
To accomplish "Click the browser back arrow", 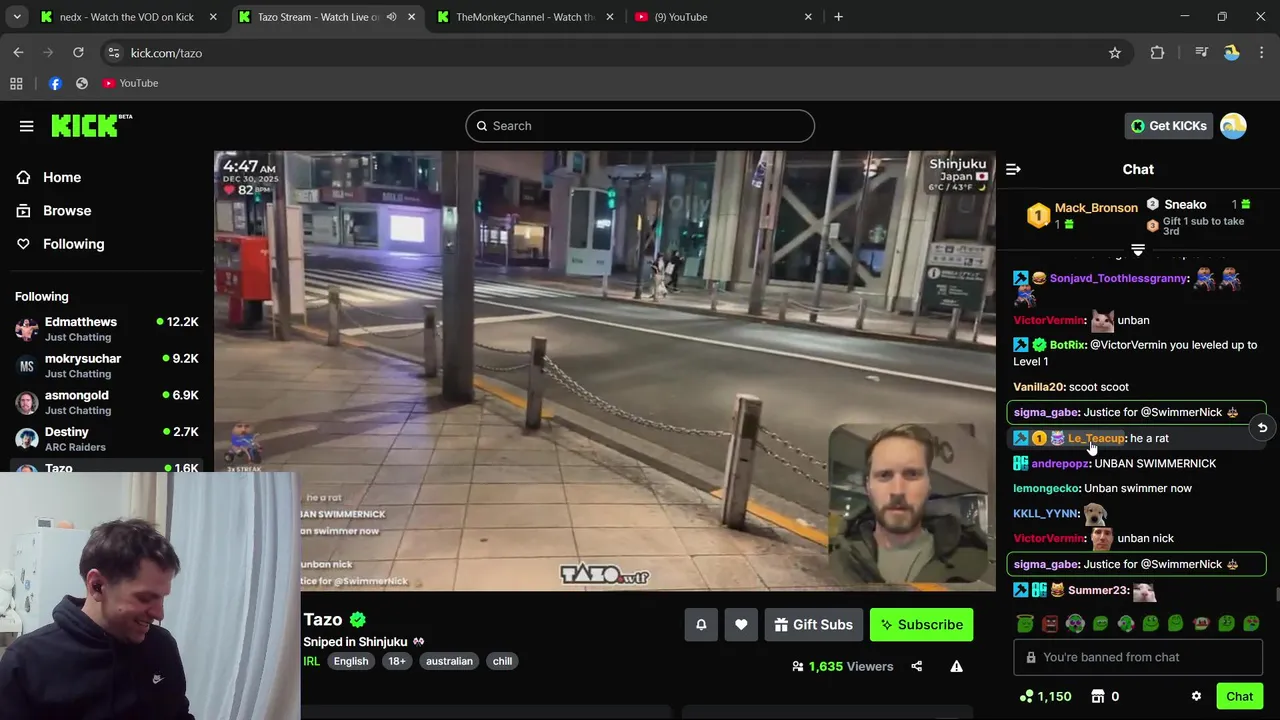I will click(x=18, y=53).
